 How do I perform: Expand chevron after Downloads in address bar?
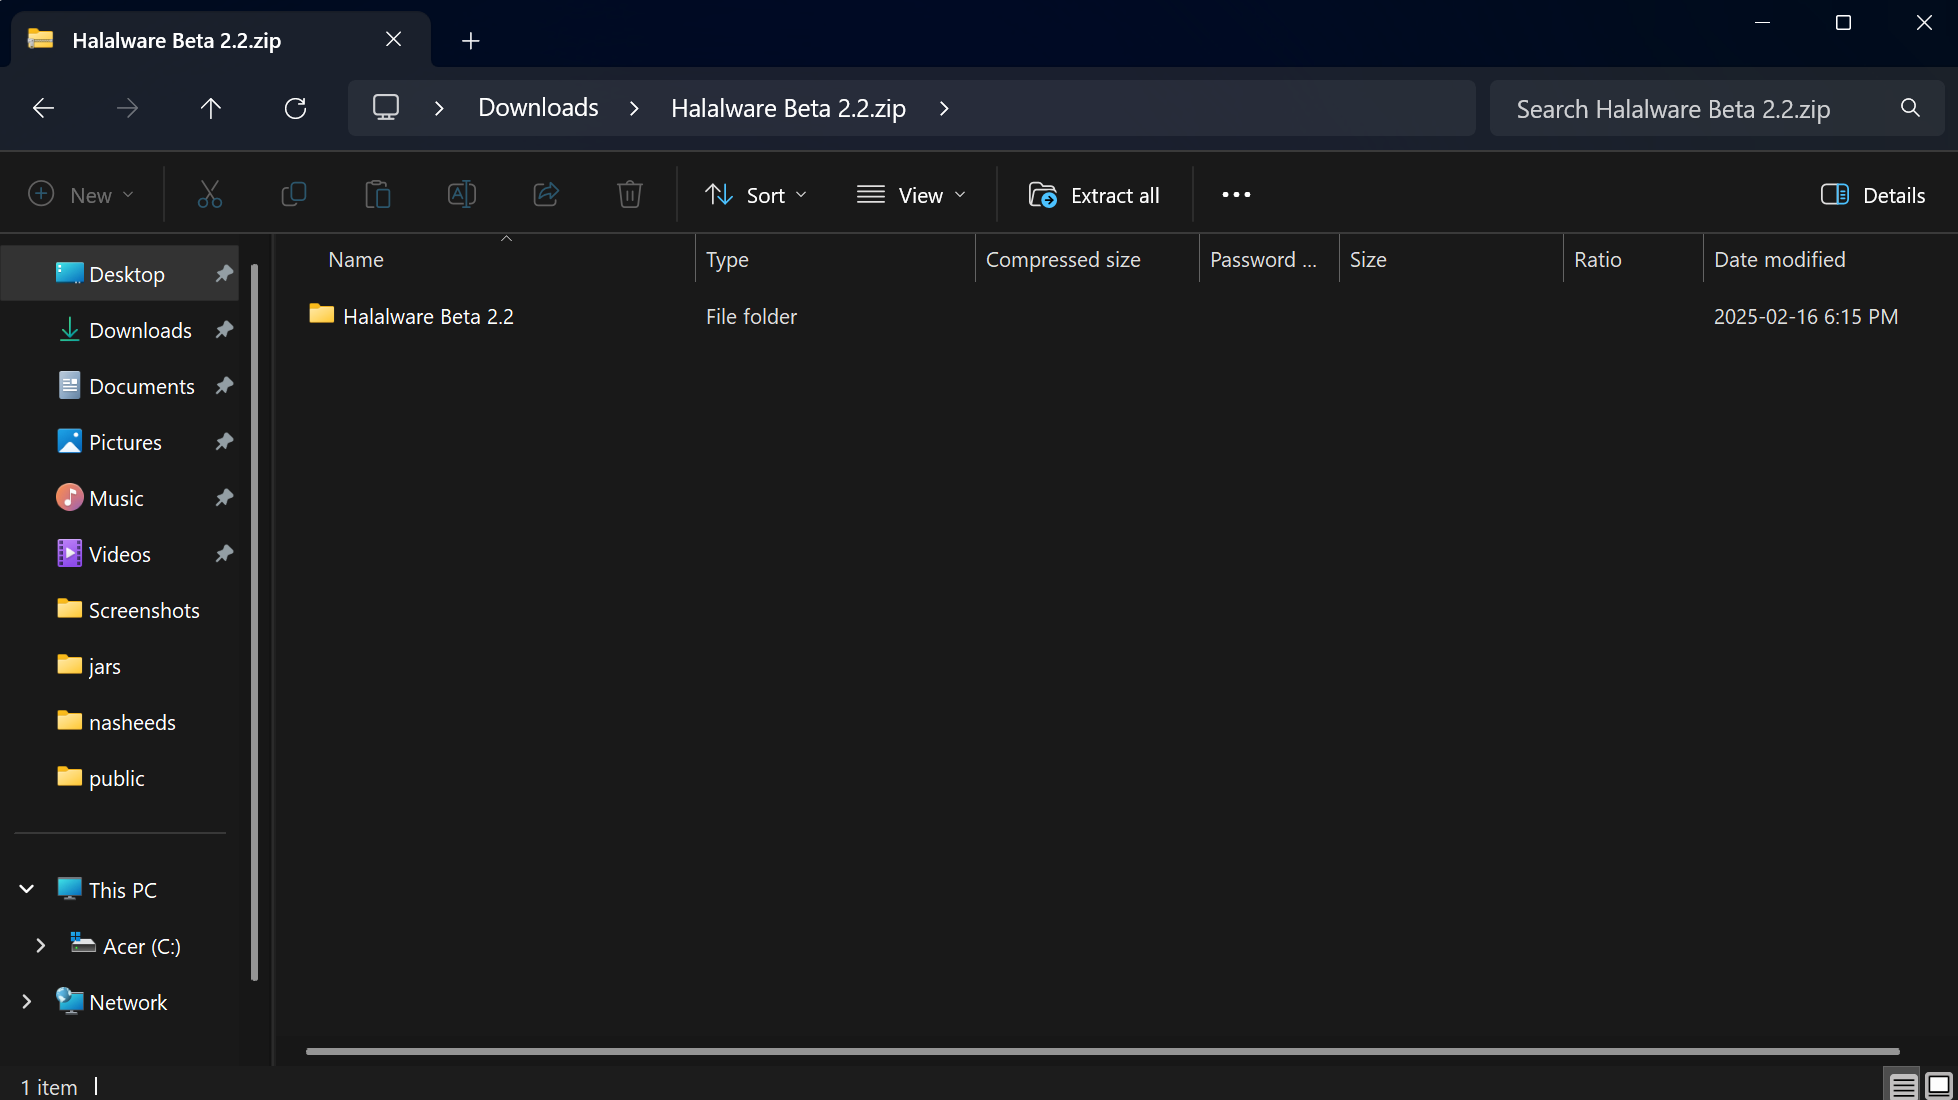(634, 108)
